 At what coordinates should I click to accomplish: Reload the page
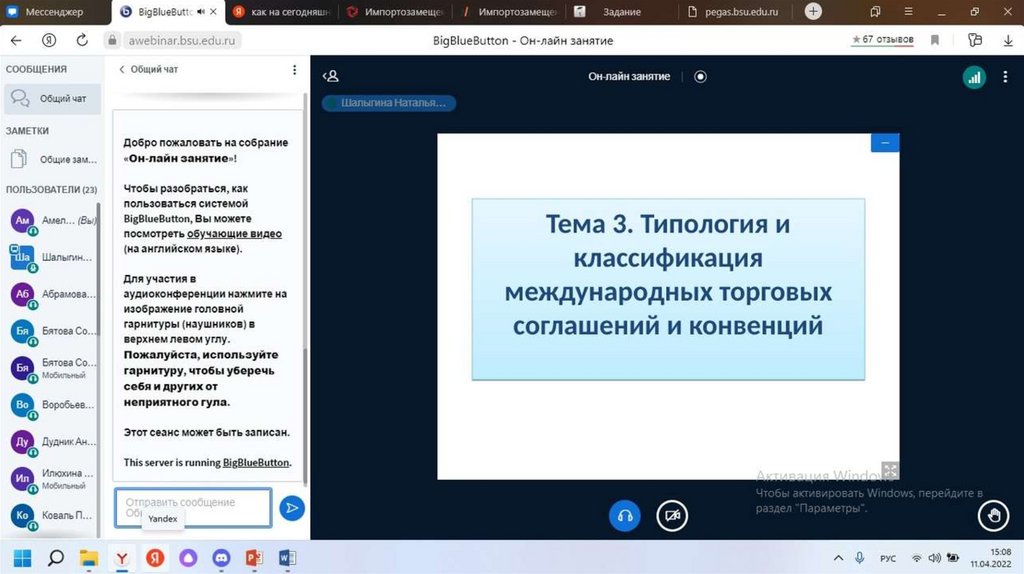pyautogui.click(x=82, y=40)
